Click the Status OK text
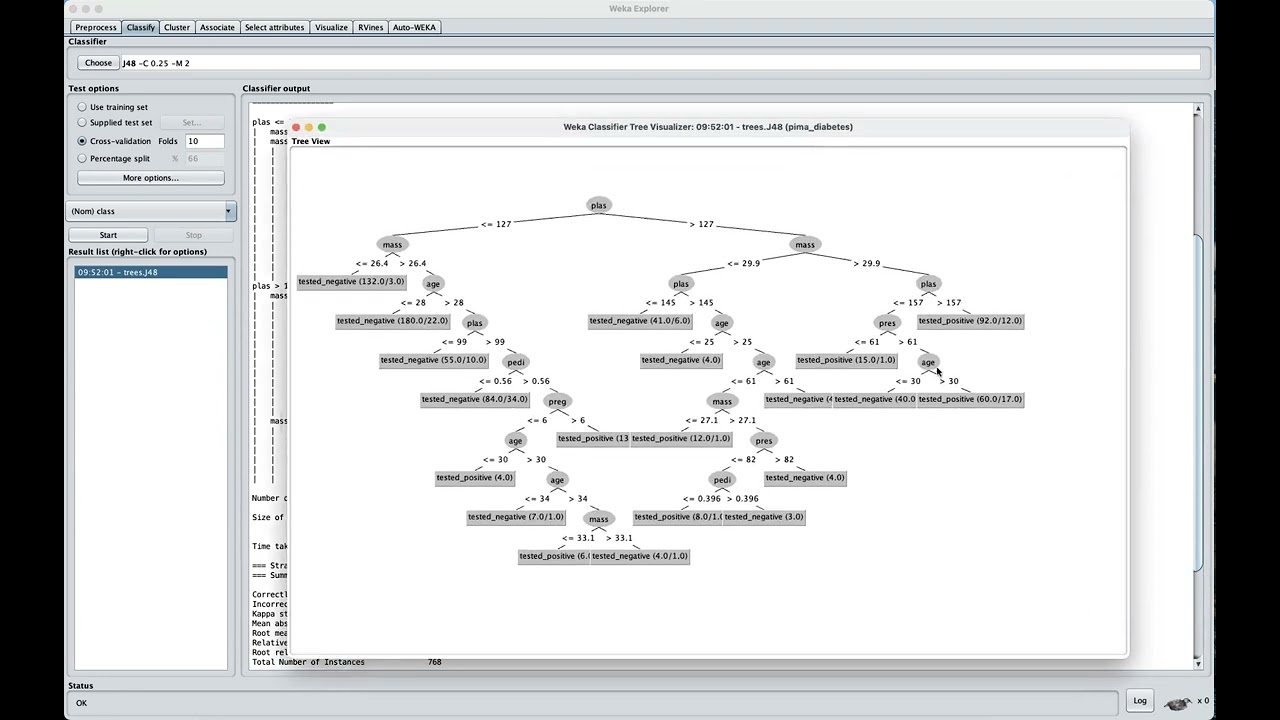Image resolution: width=1280 pixels, height=720 pixels. 81,703
